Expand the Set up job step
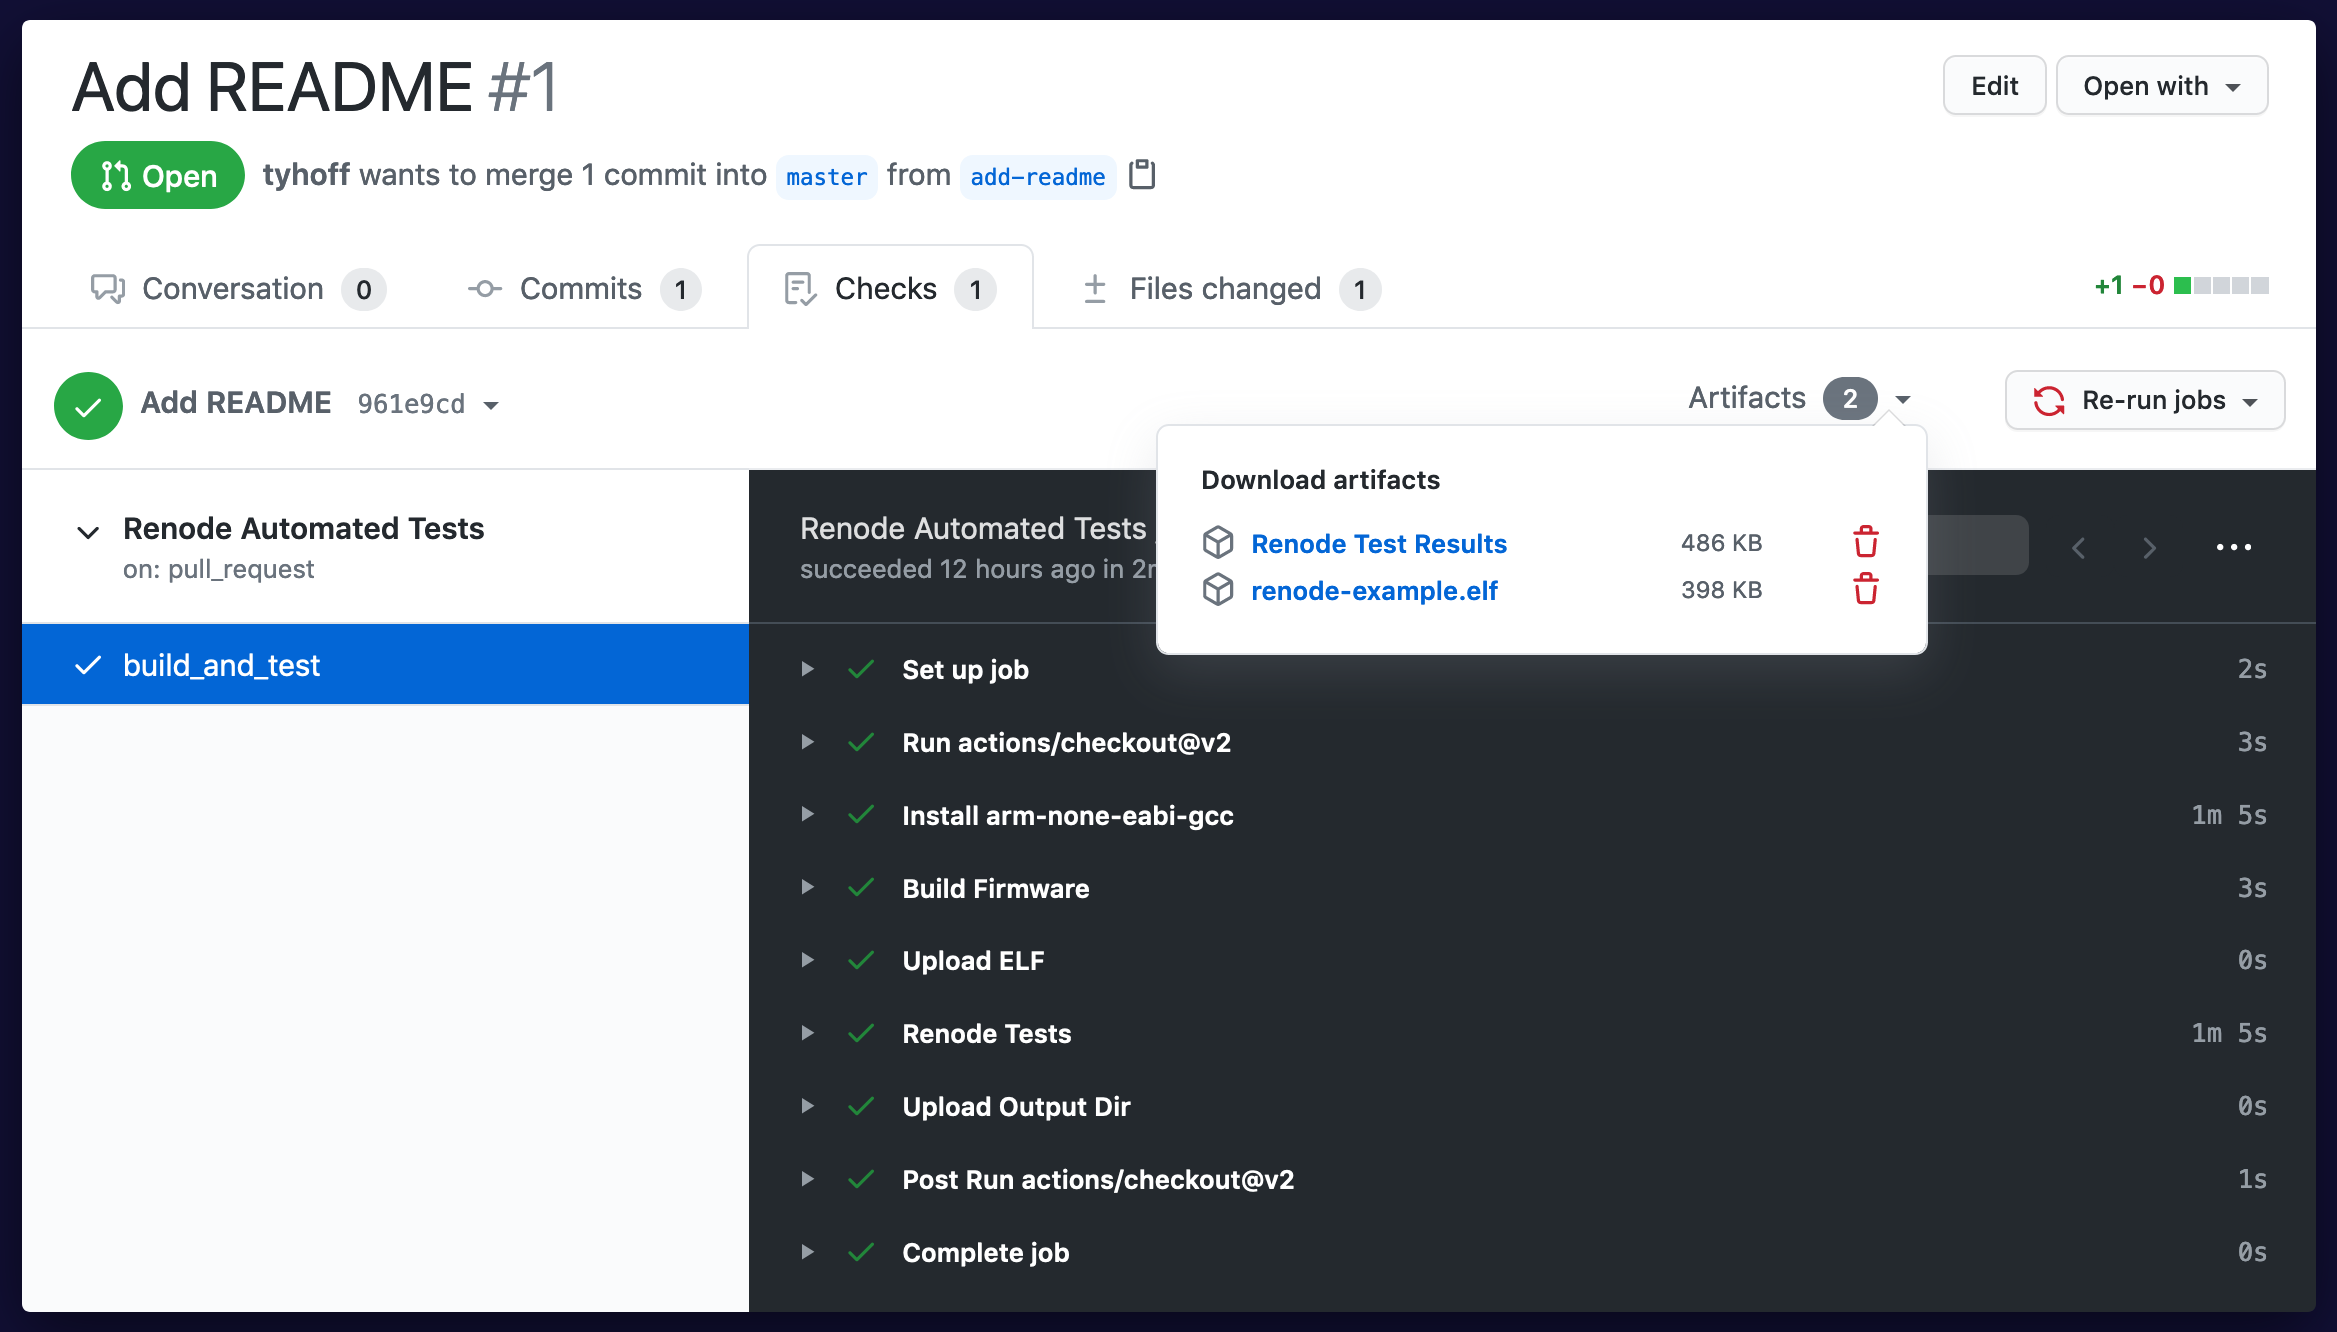Viewport: 2337px width, 1332px height. click(x=807, y=669)
